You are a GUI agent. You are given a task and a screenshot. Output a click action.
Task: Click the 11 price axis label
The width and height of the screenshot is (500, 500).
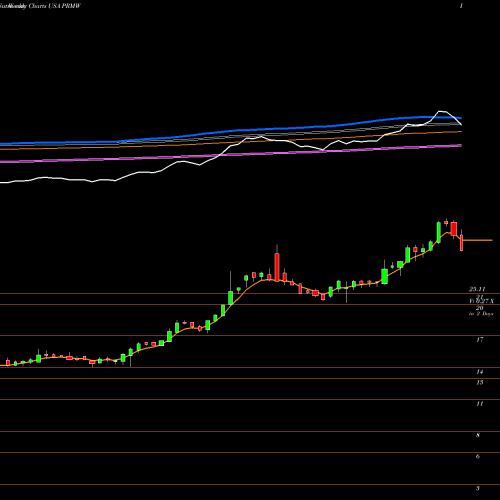point(480,404)
